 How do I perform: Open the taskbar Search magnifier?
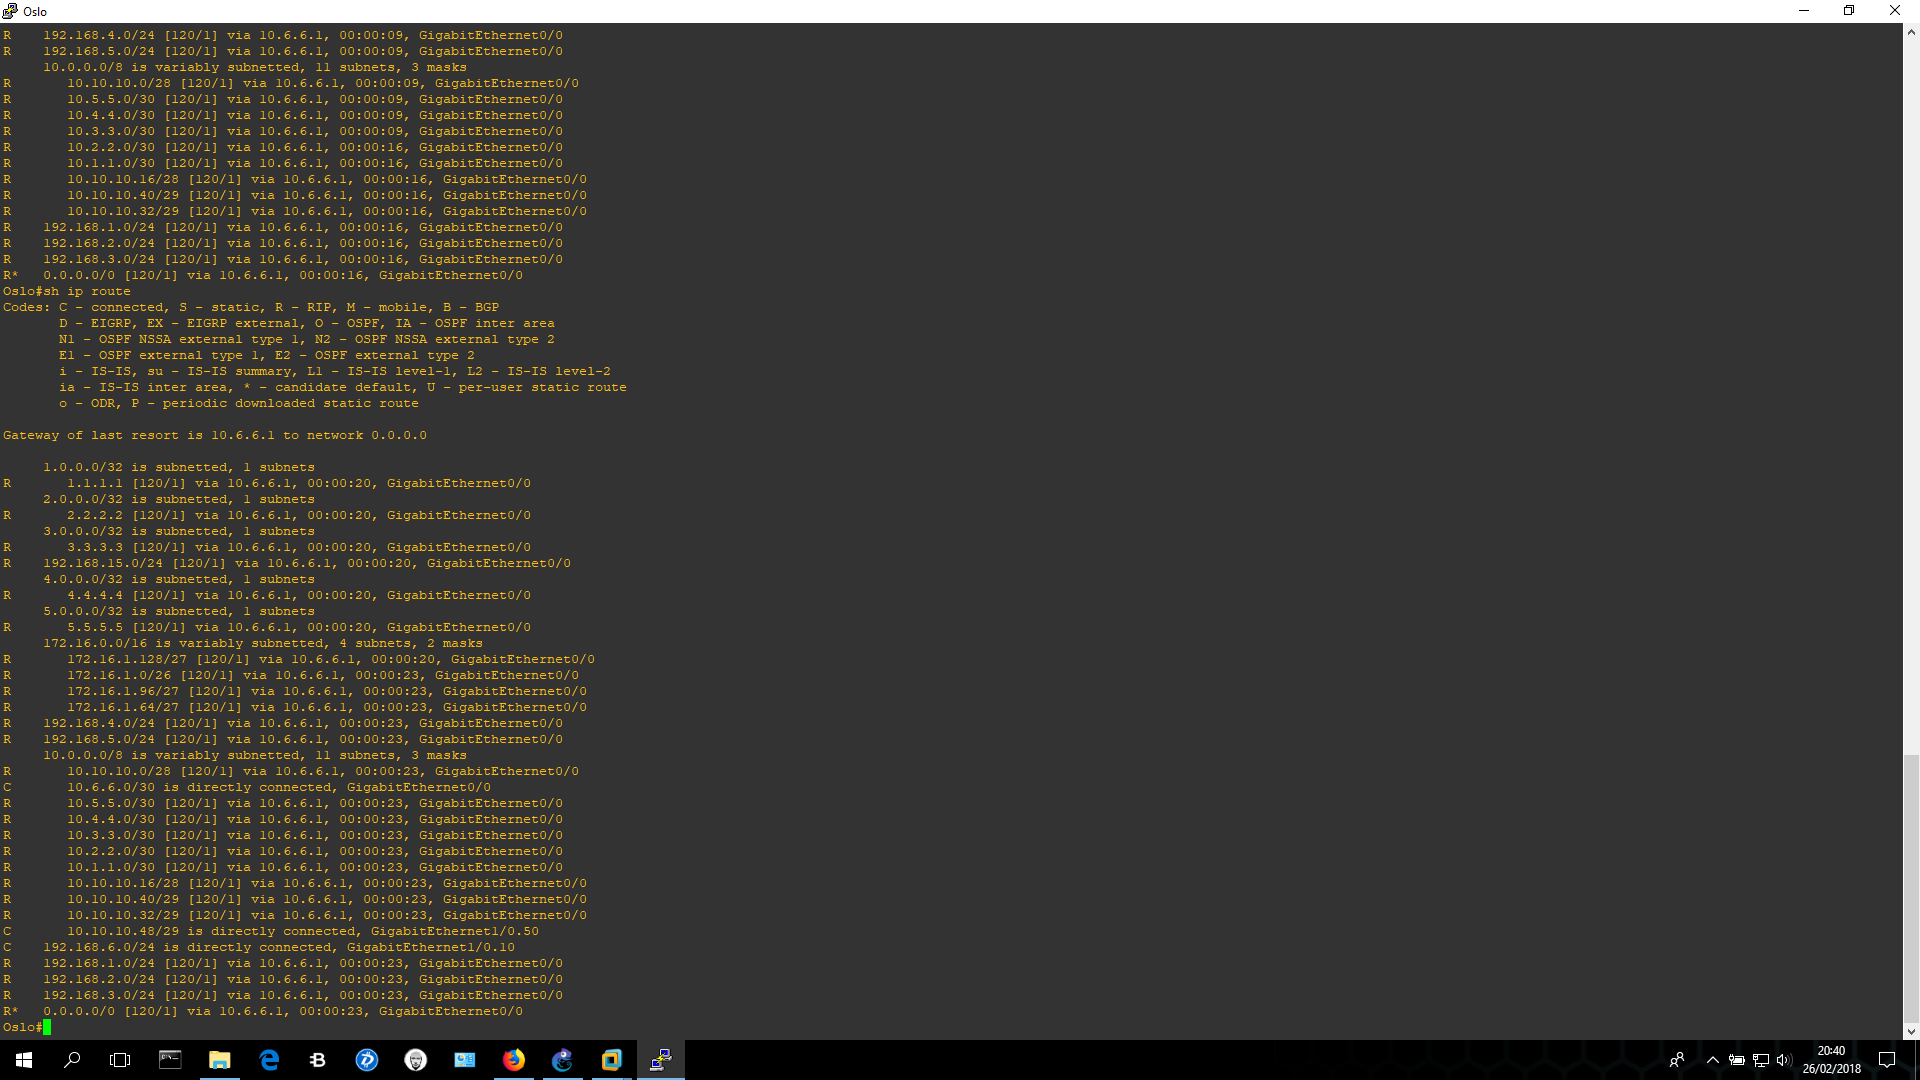[72, 1060]
